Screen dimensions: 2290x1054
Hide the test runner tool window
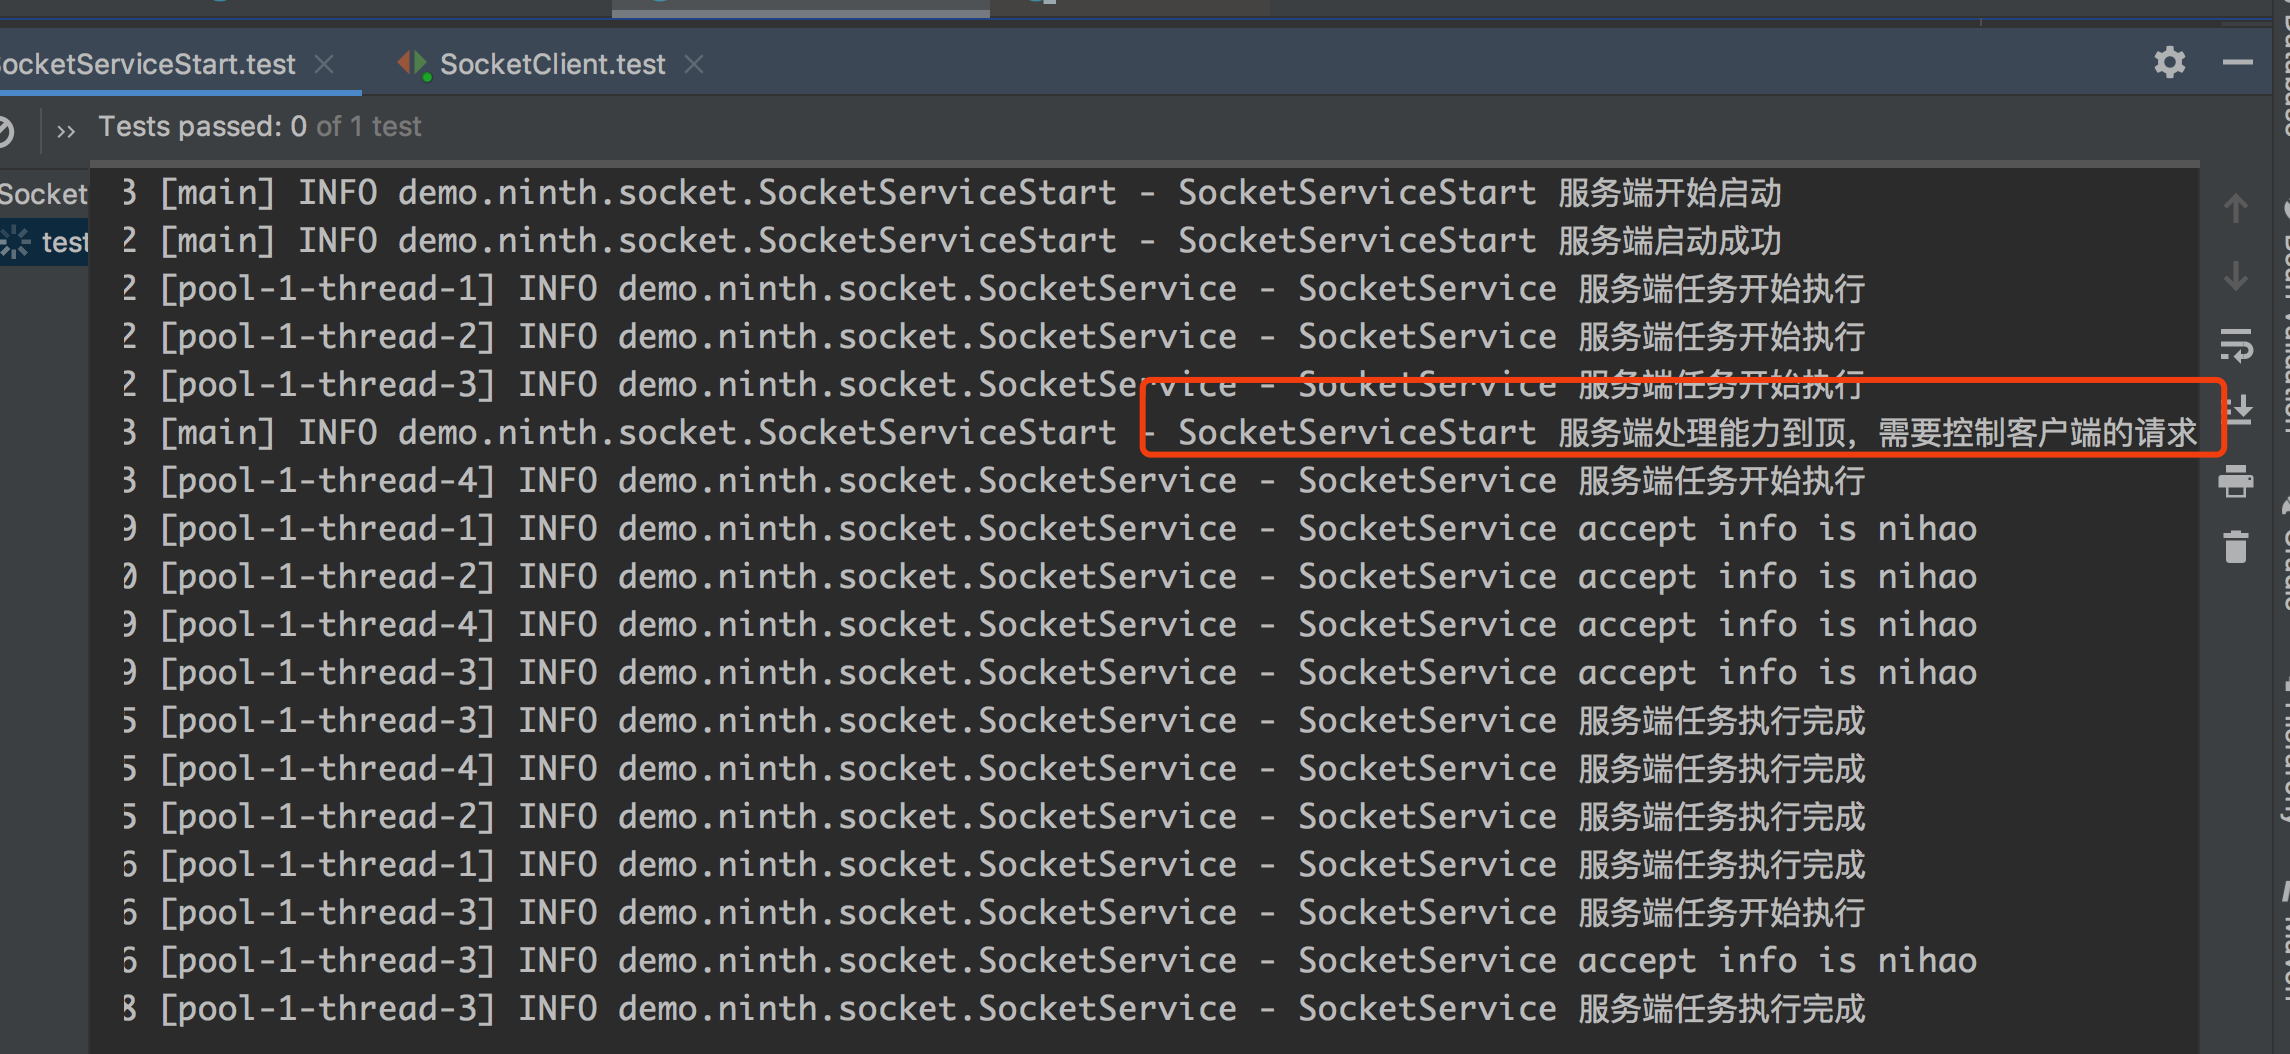2237,62
